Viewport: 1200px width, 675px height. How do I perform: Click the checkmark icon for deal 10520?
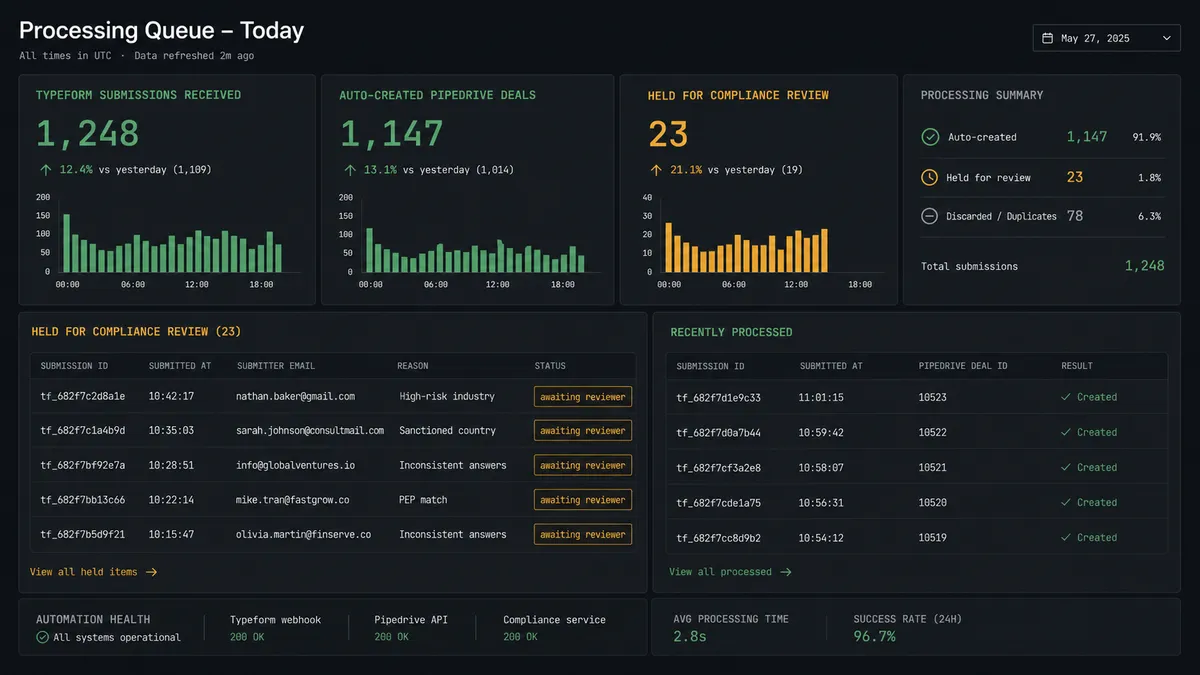click(1067, 502)
